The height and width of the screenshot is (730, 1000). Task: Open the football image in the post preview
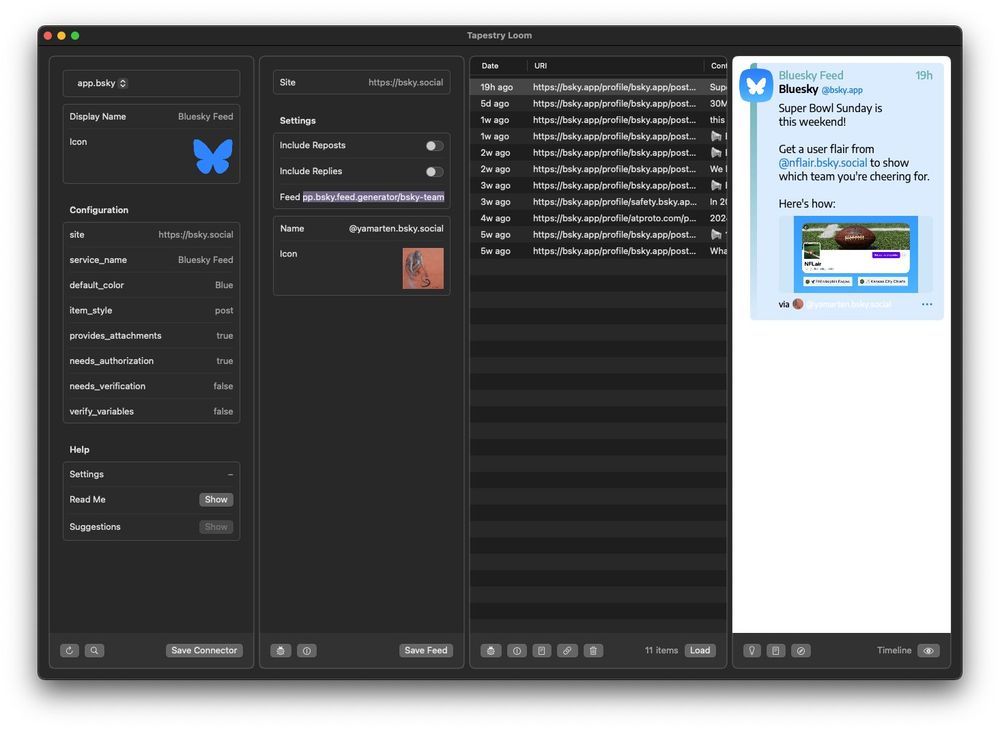pos(855,254)
